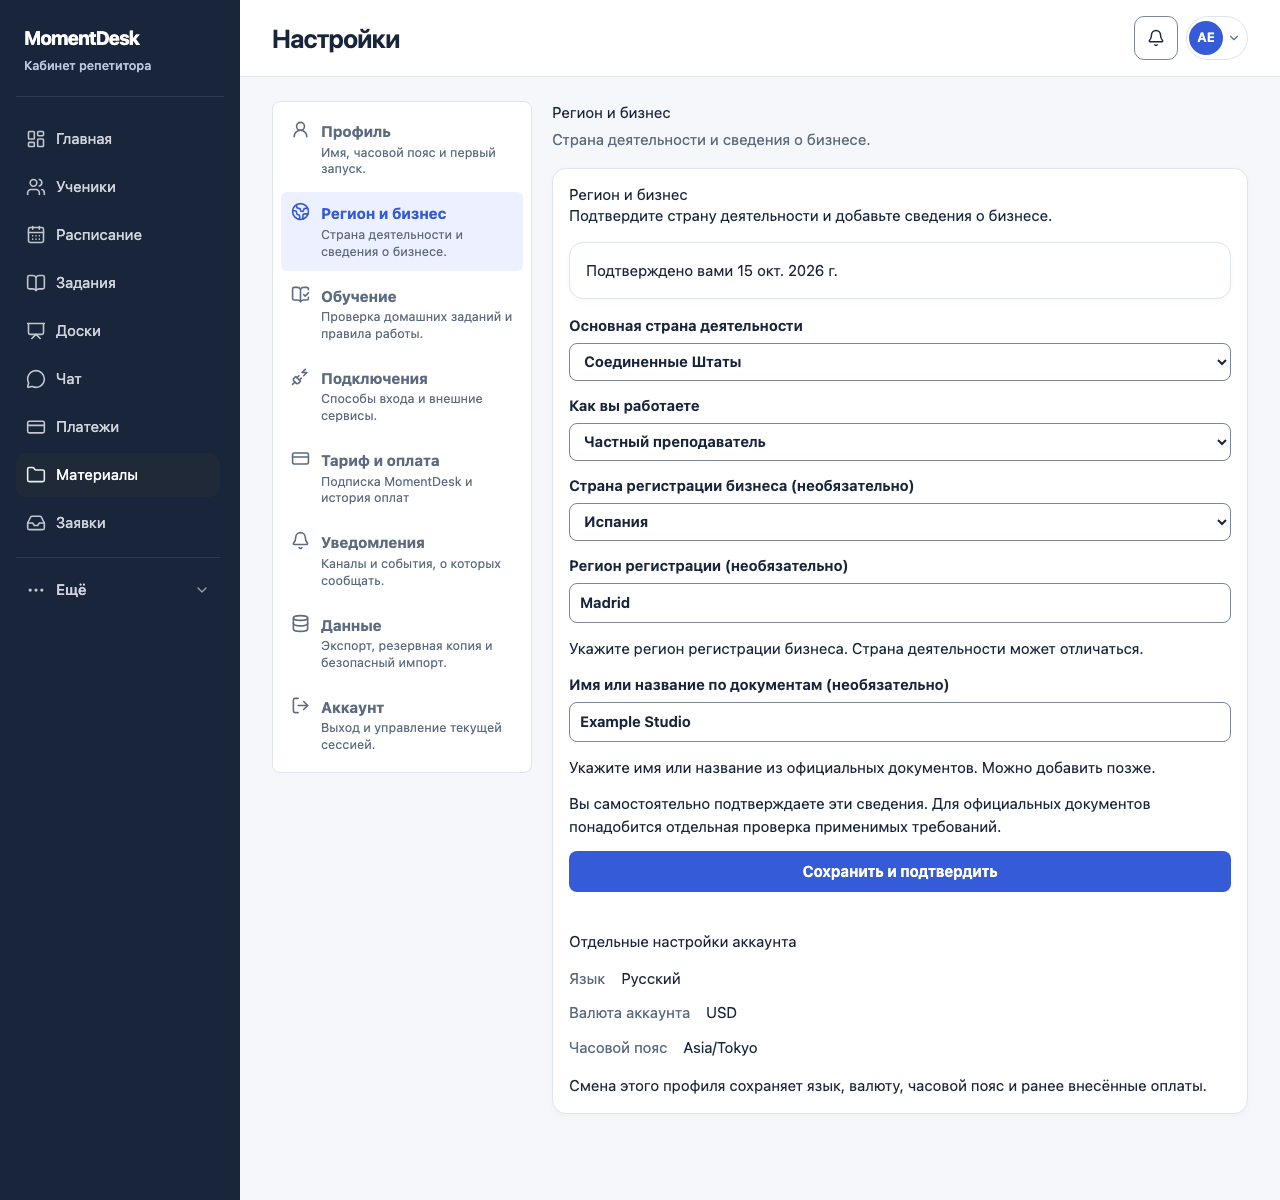Open Регион и бизнес settings tab
This screenshot has height=1200, width=1280.
pyautogui.click(x=402, y=231)
